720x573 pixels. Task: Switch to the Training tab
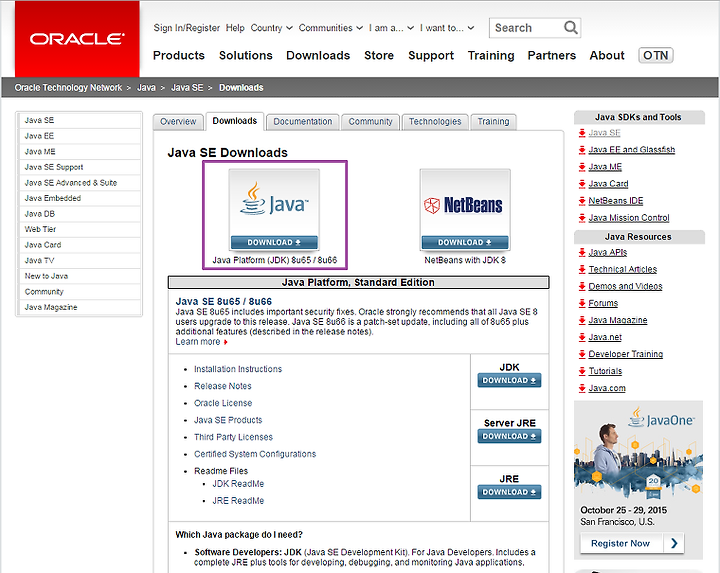point(493,122)
